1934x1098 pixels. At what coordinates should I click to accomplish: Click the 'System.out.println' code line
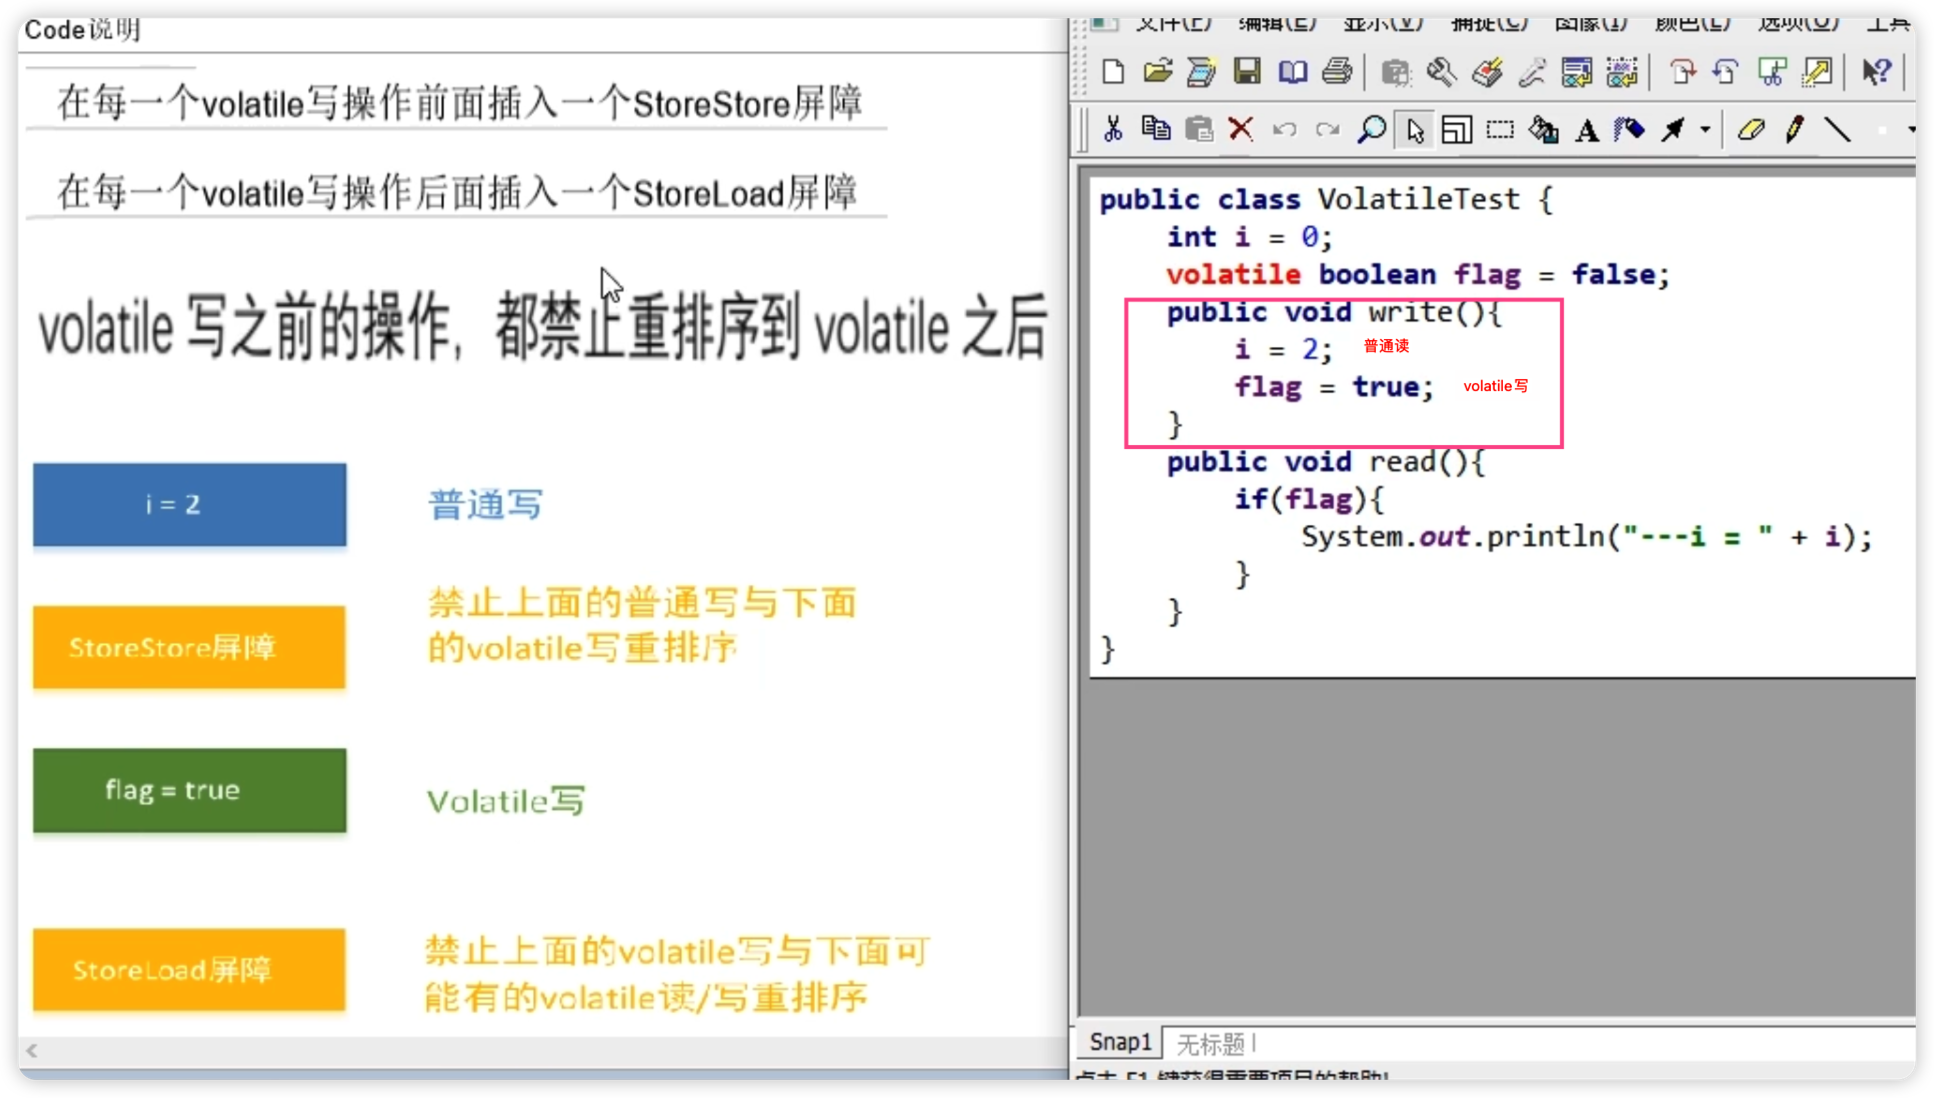(x=1586, y=537)
